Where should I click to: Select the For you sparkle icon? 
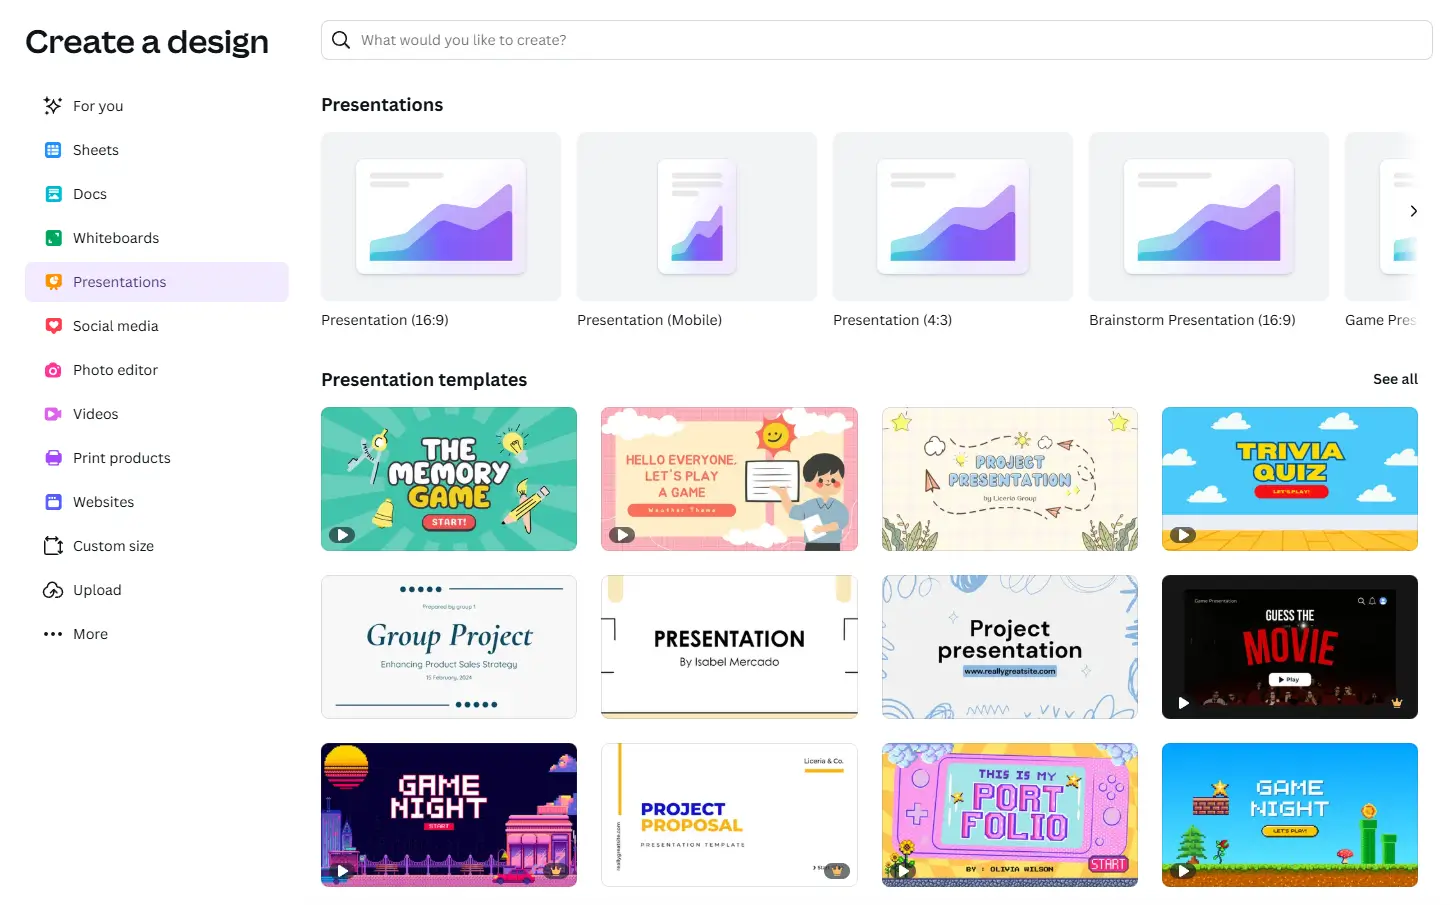(52, 105)
